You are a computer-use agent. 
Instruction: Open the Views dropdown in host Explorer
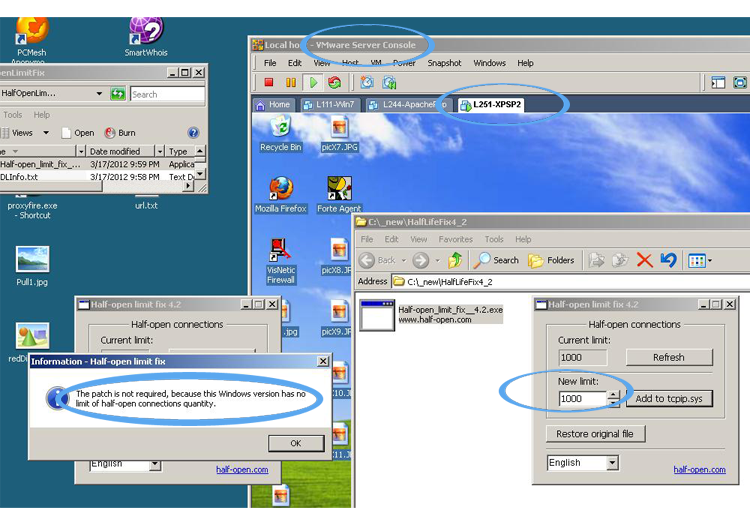click(x=46, y=132)
